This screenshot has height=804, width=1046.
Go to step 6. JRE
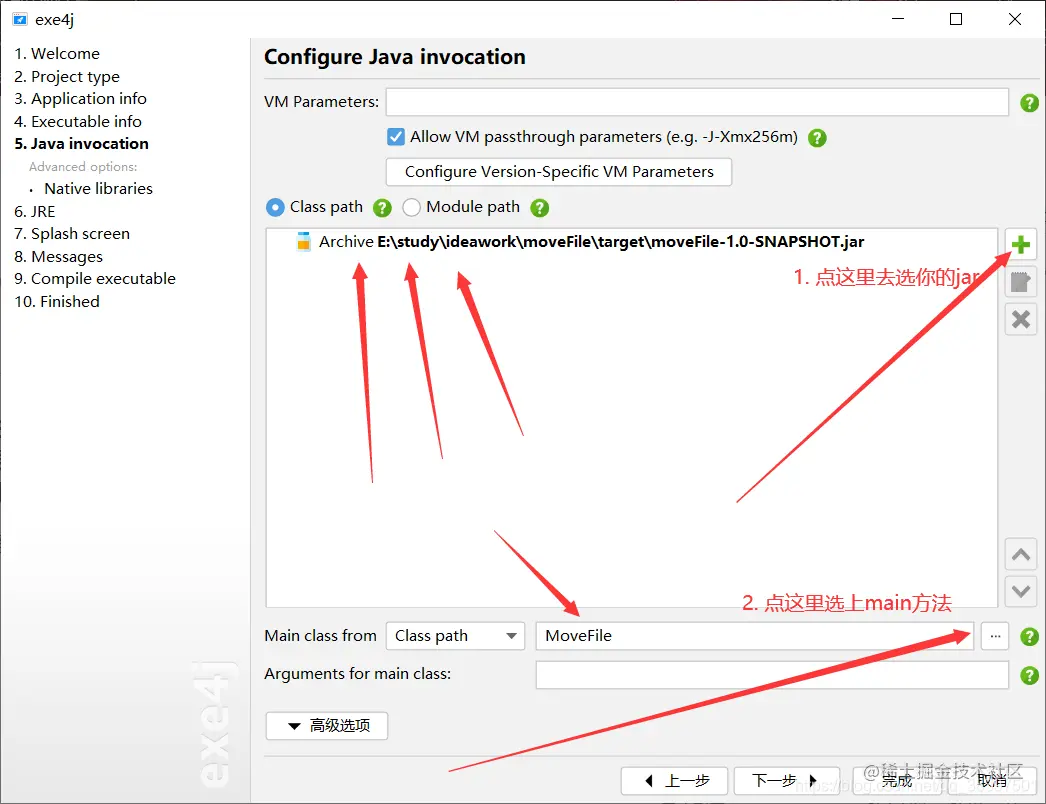35,212
